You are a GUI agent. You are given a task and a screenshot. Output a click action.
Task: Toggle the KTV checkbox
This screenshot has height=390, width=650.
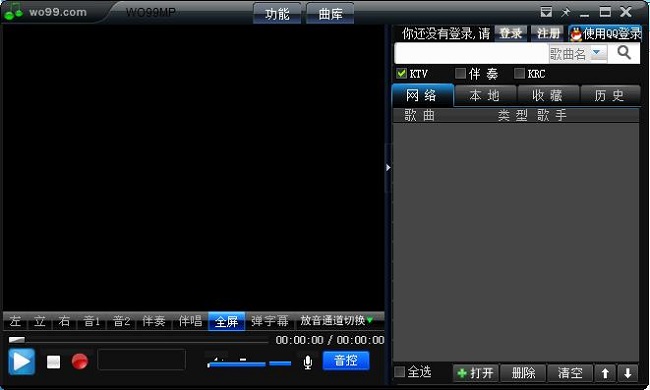coord(401,73)
